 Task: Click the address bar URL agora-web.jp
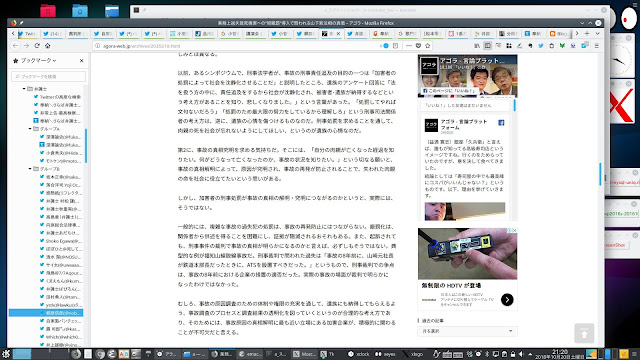point(141,46)
